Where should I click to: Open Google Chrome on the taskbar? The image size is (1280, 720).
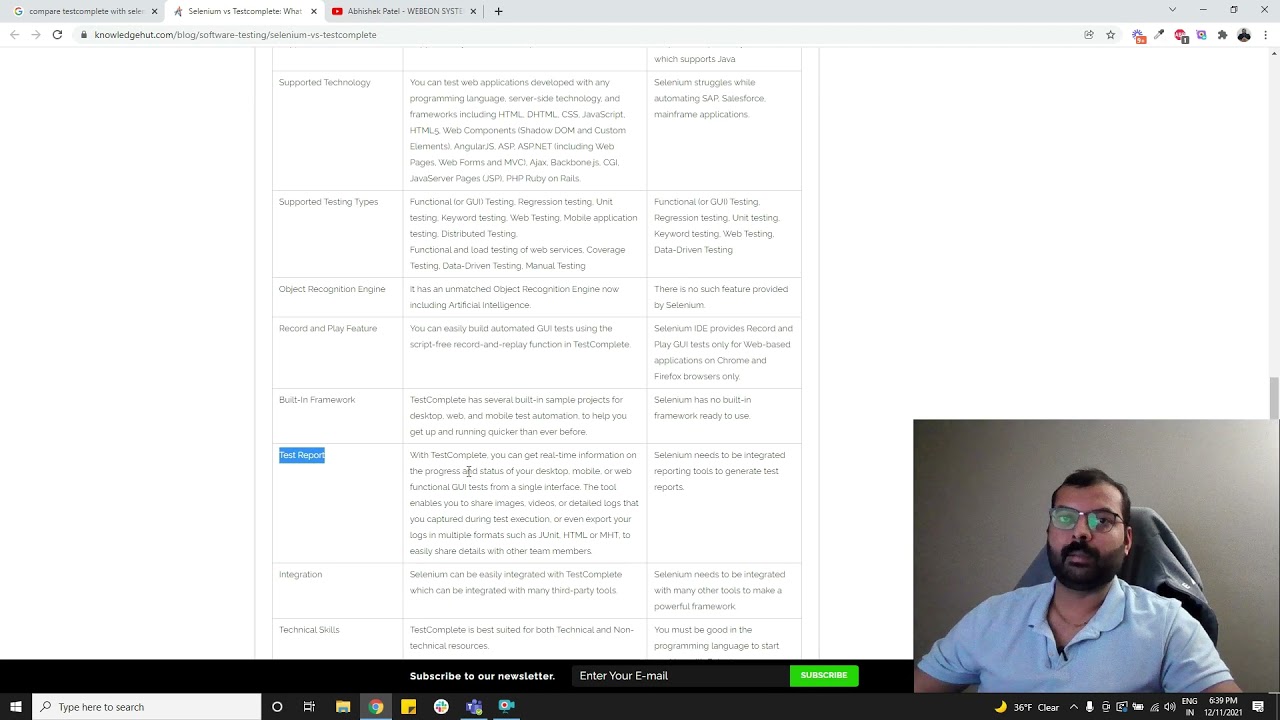[x=375, y=707]
